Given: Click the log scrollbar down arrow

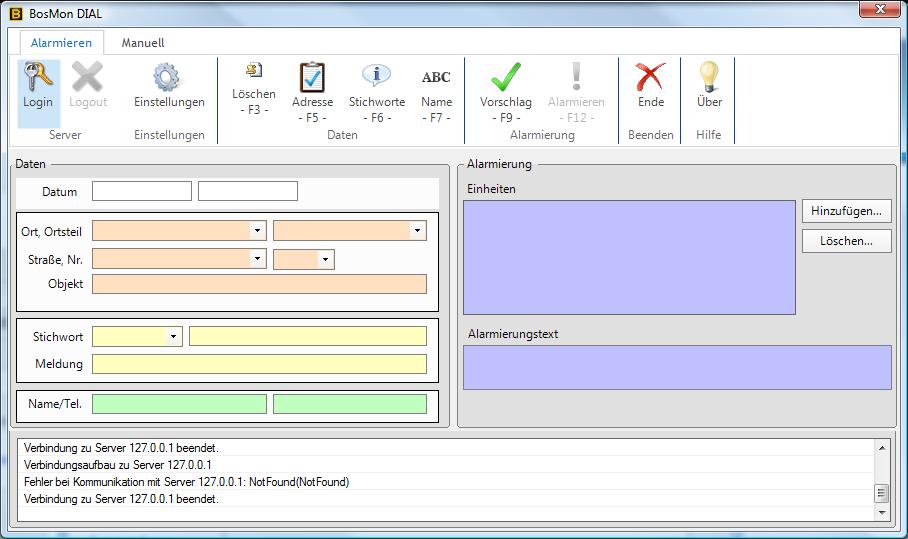Looking at the screenshot, I should pyautogui.click(x=881, y=511).
